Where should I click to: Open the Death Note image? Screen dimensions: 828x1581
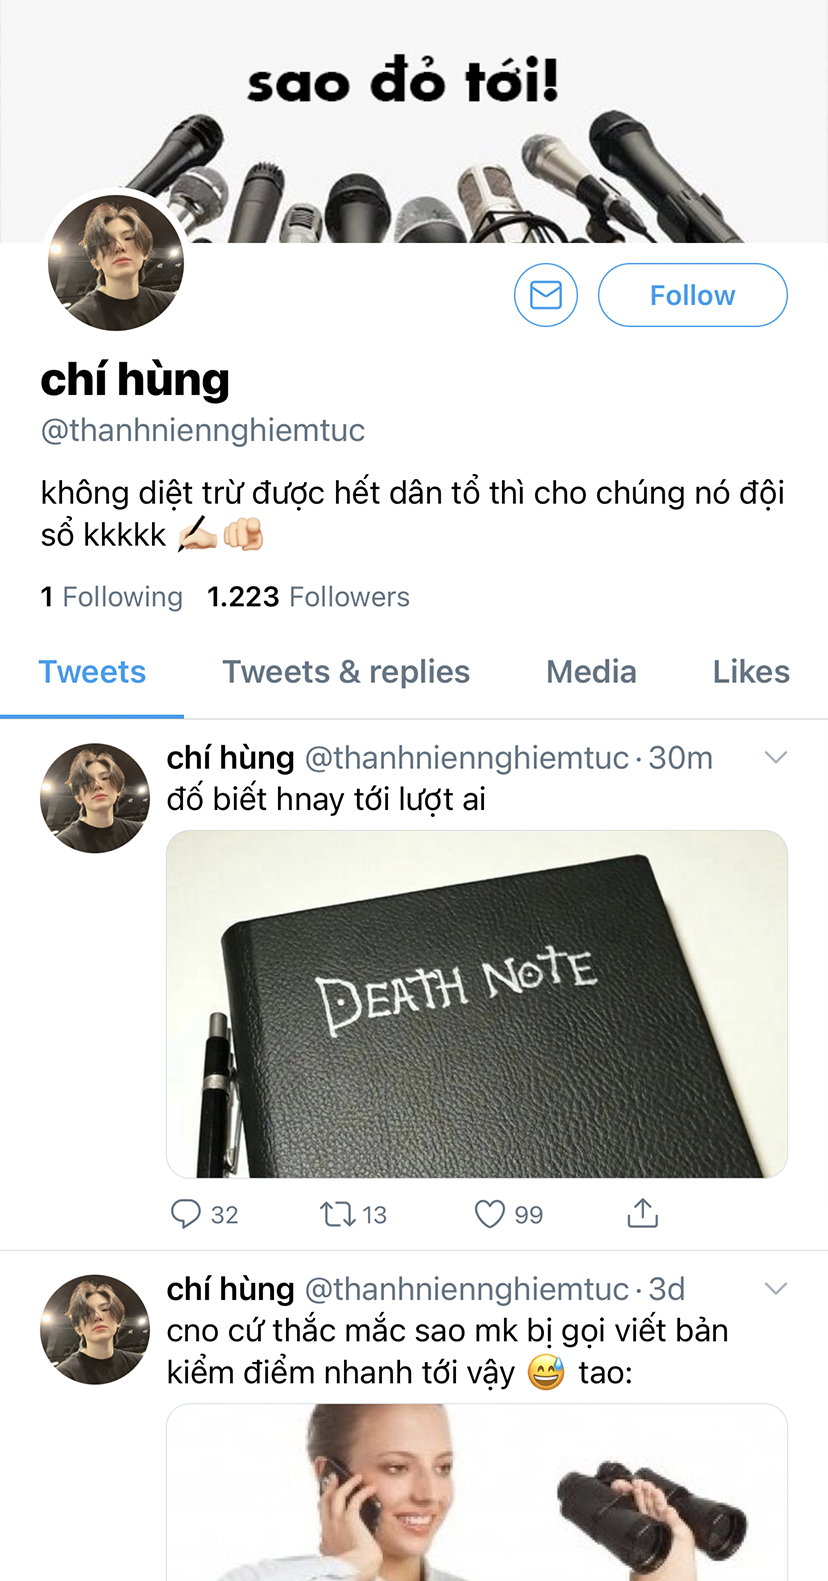[477, 1004]
